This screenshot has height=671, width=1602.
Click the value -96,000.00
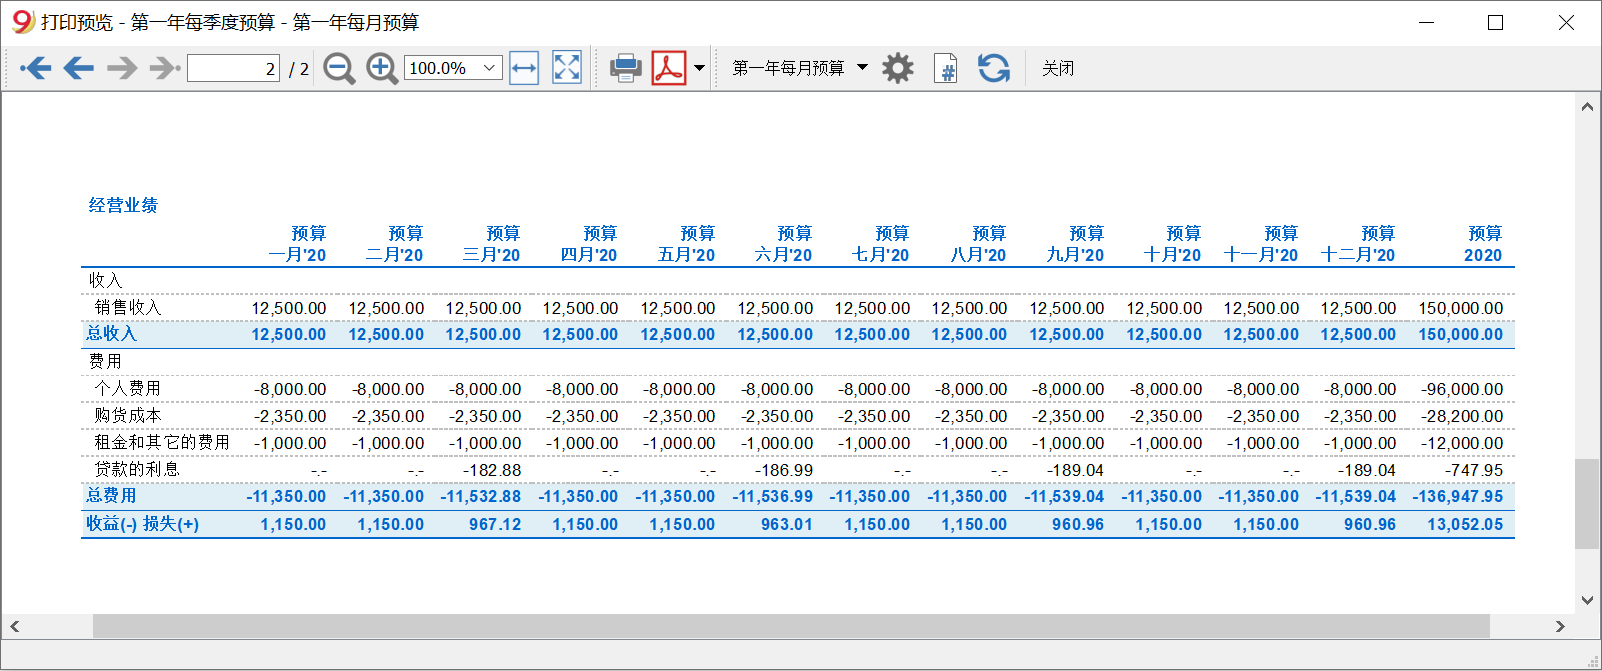point(1462,389)
